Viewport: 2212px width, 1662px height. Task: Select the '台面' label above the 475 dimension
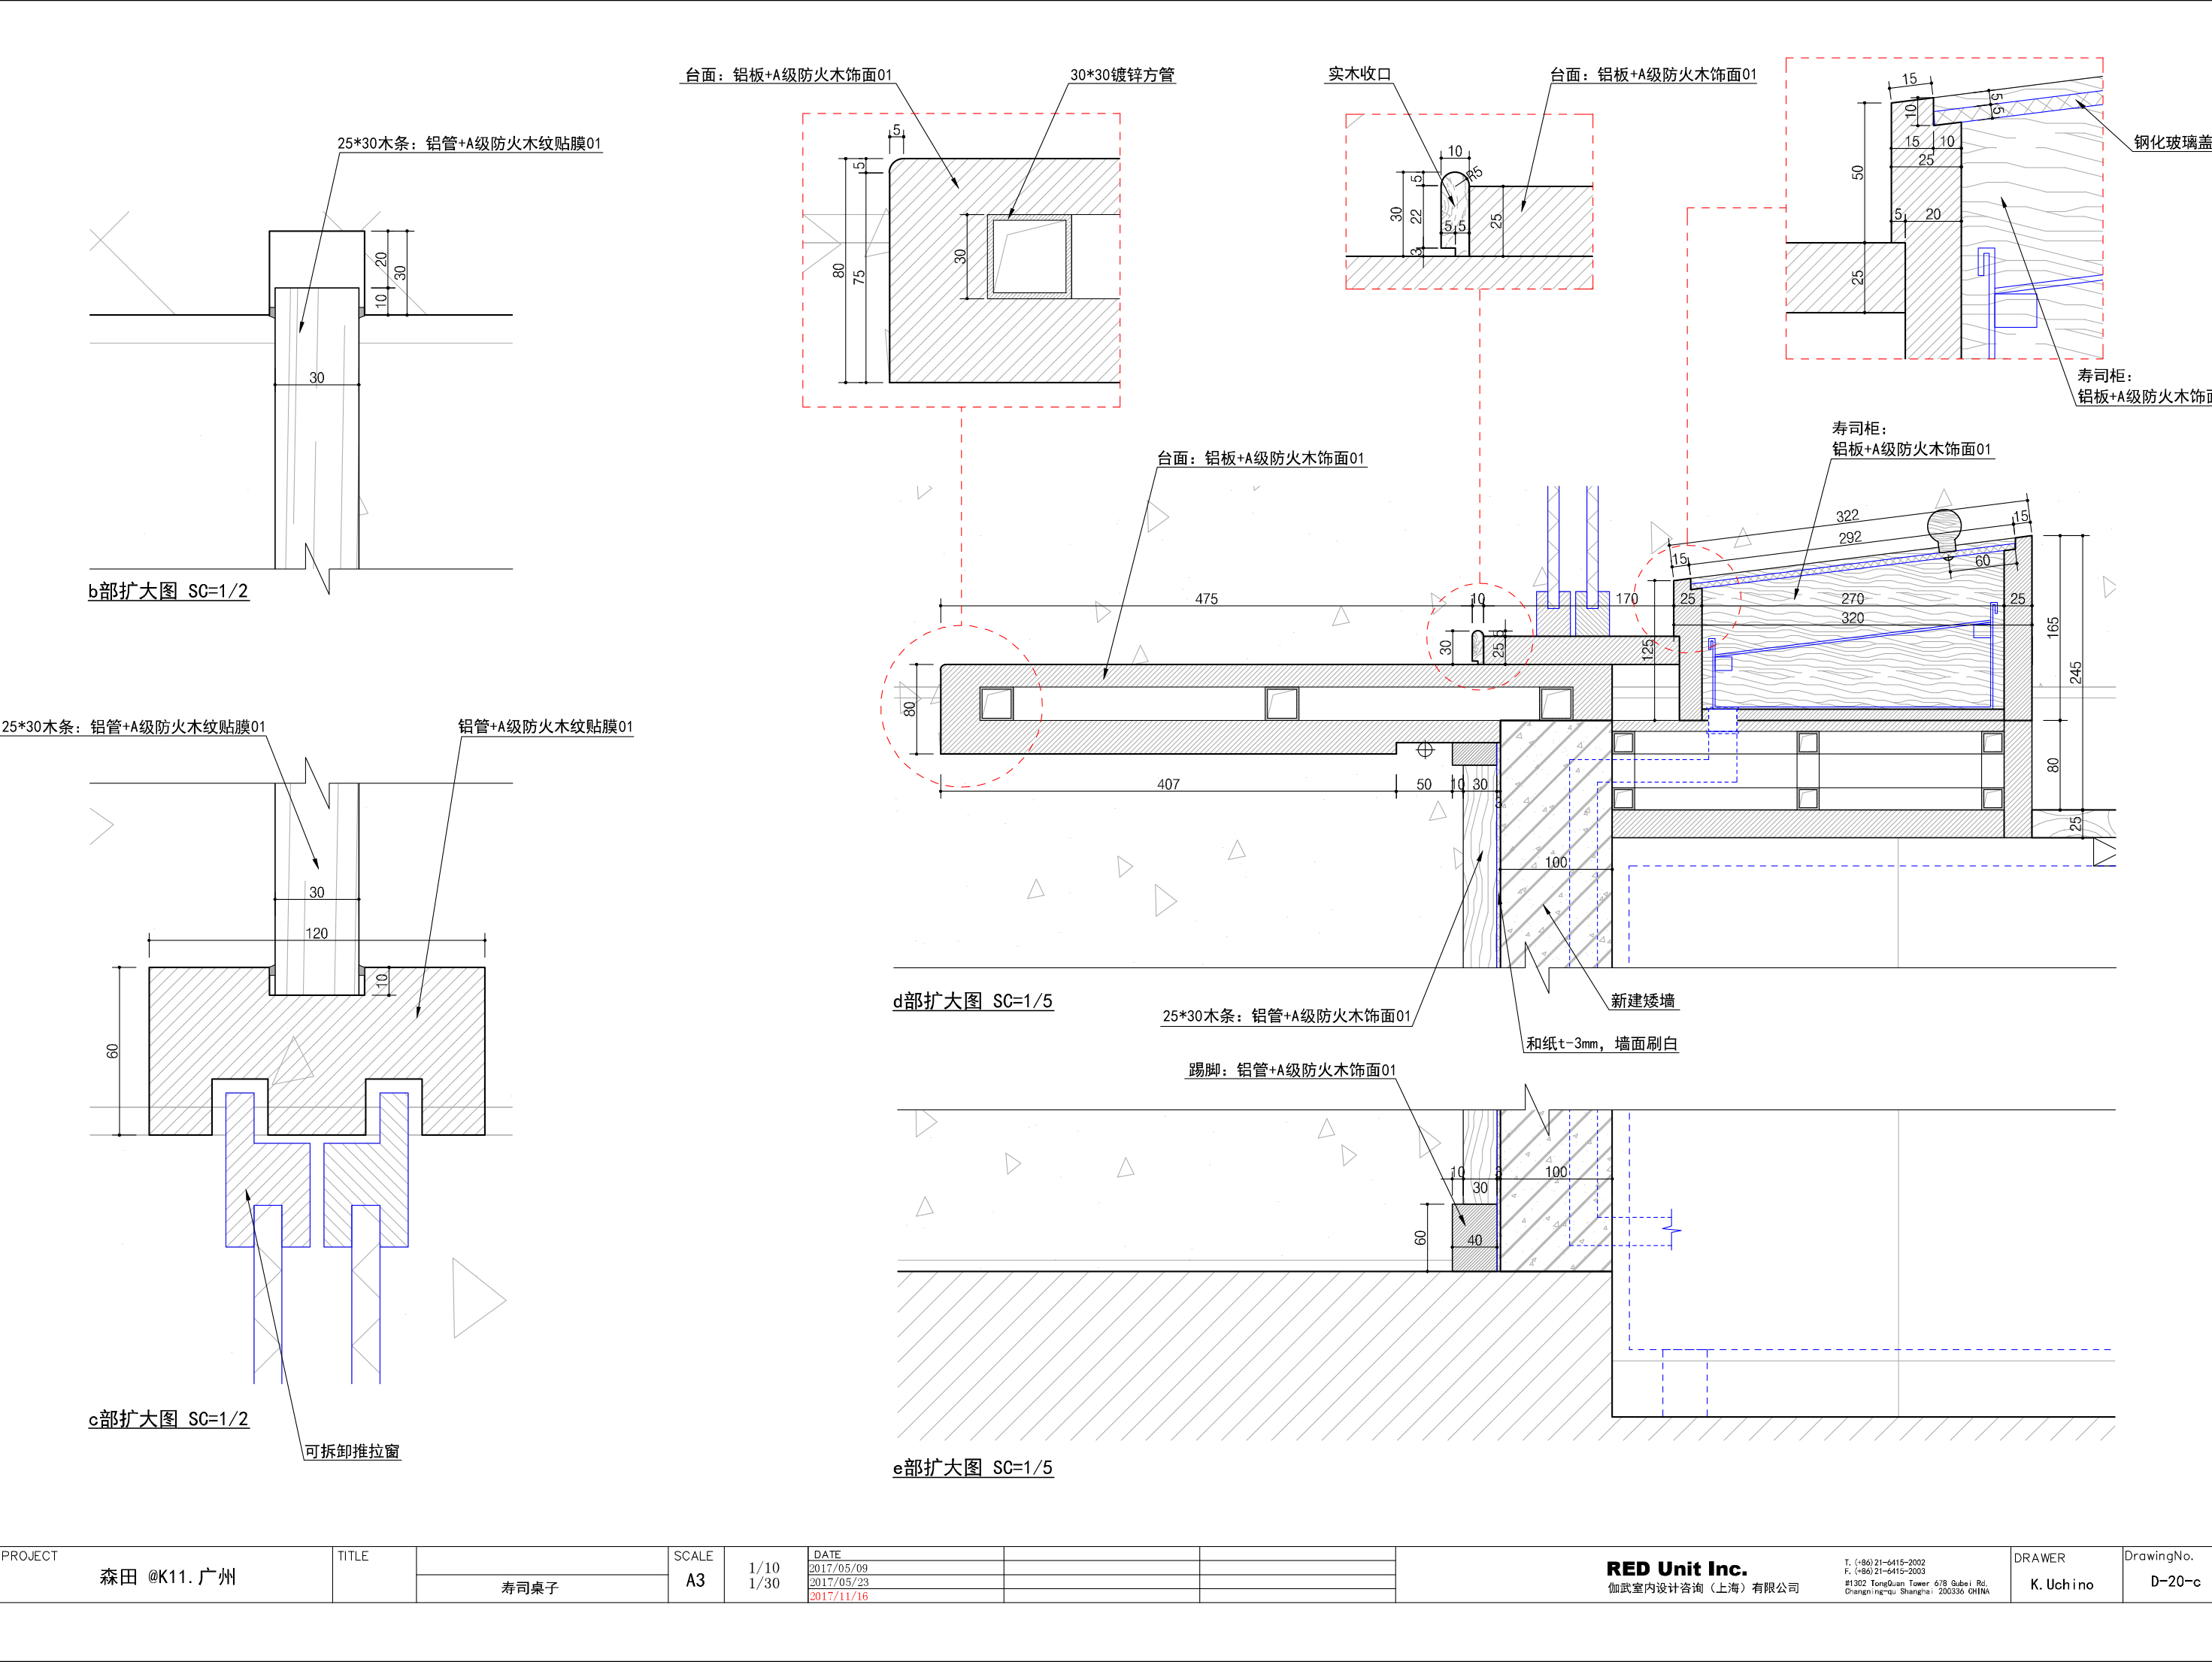point(1261,458)
